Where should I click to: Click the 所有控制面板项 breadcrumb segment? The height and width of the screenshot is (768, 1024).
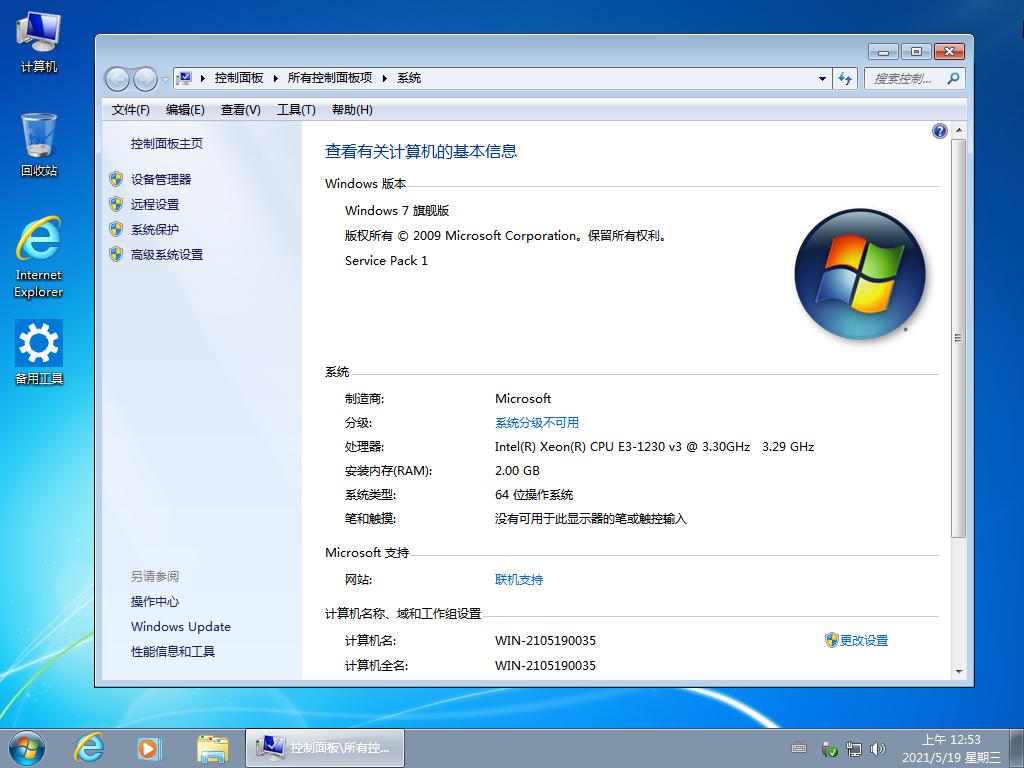click(330, 78)
